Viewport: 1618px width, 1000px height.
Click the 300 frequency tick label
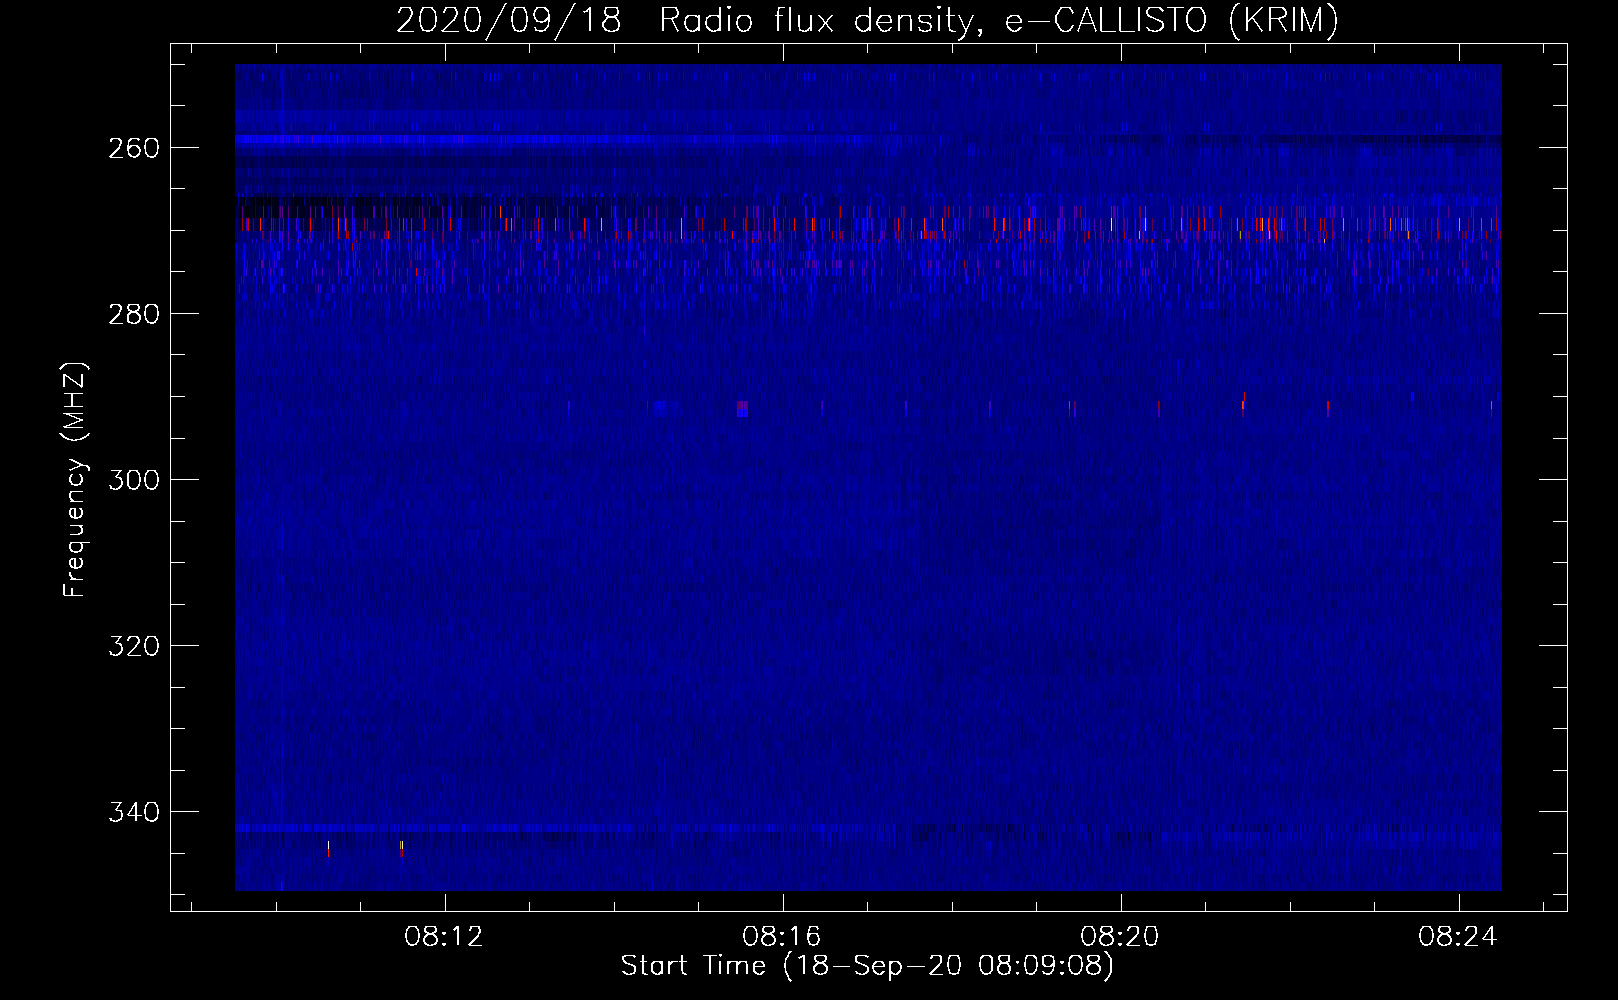[134, 480]
